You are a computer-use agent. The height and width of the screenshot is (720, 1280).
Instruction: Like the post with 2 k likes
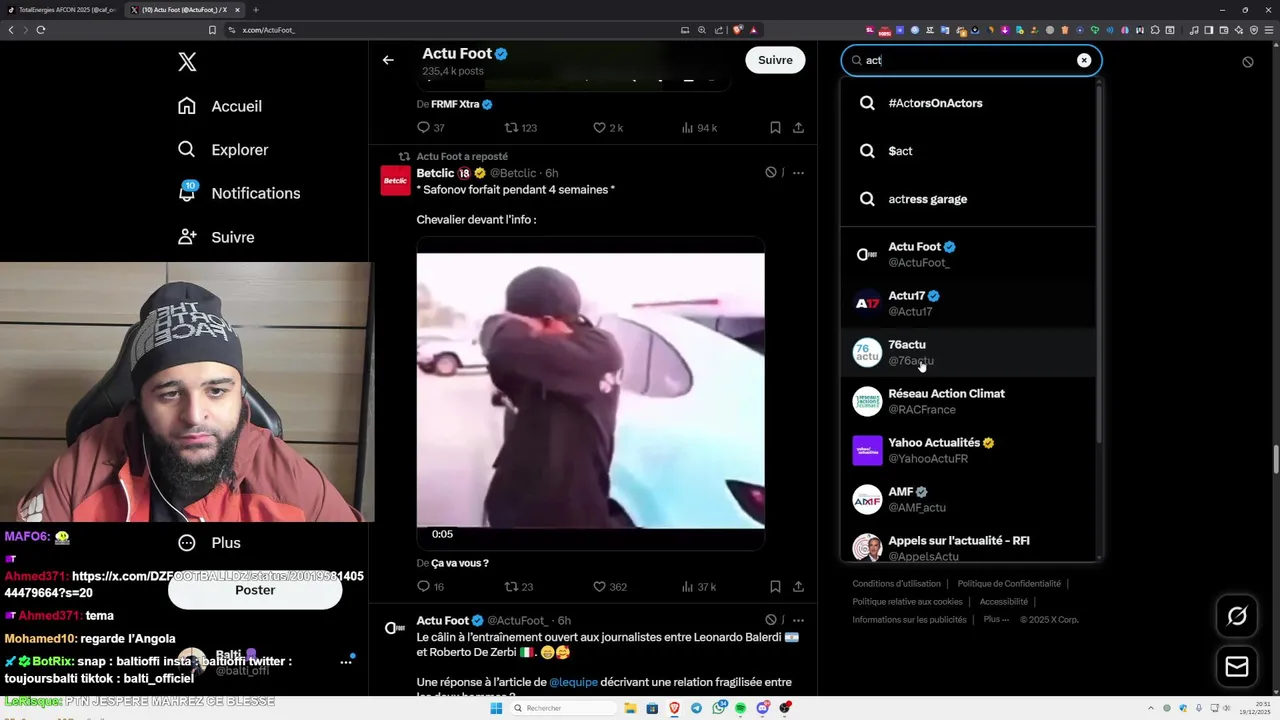608,128
